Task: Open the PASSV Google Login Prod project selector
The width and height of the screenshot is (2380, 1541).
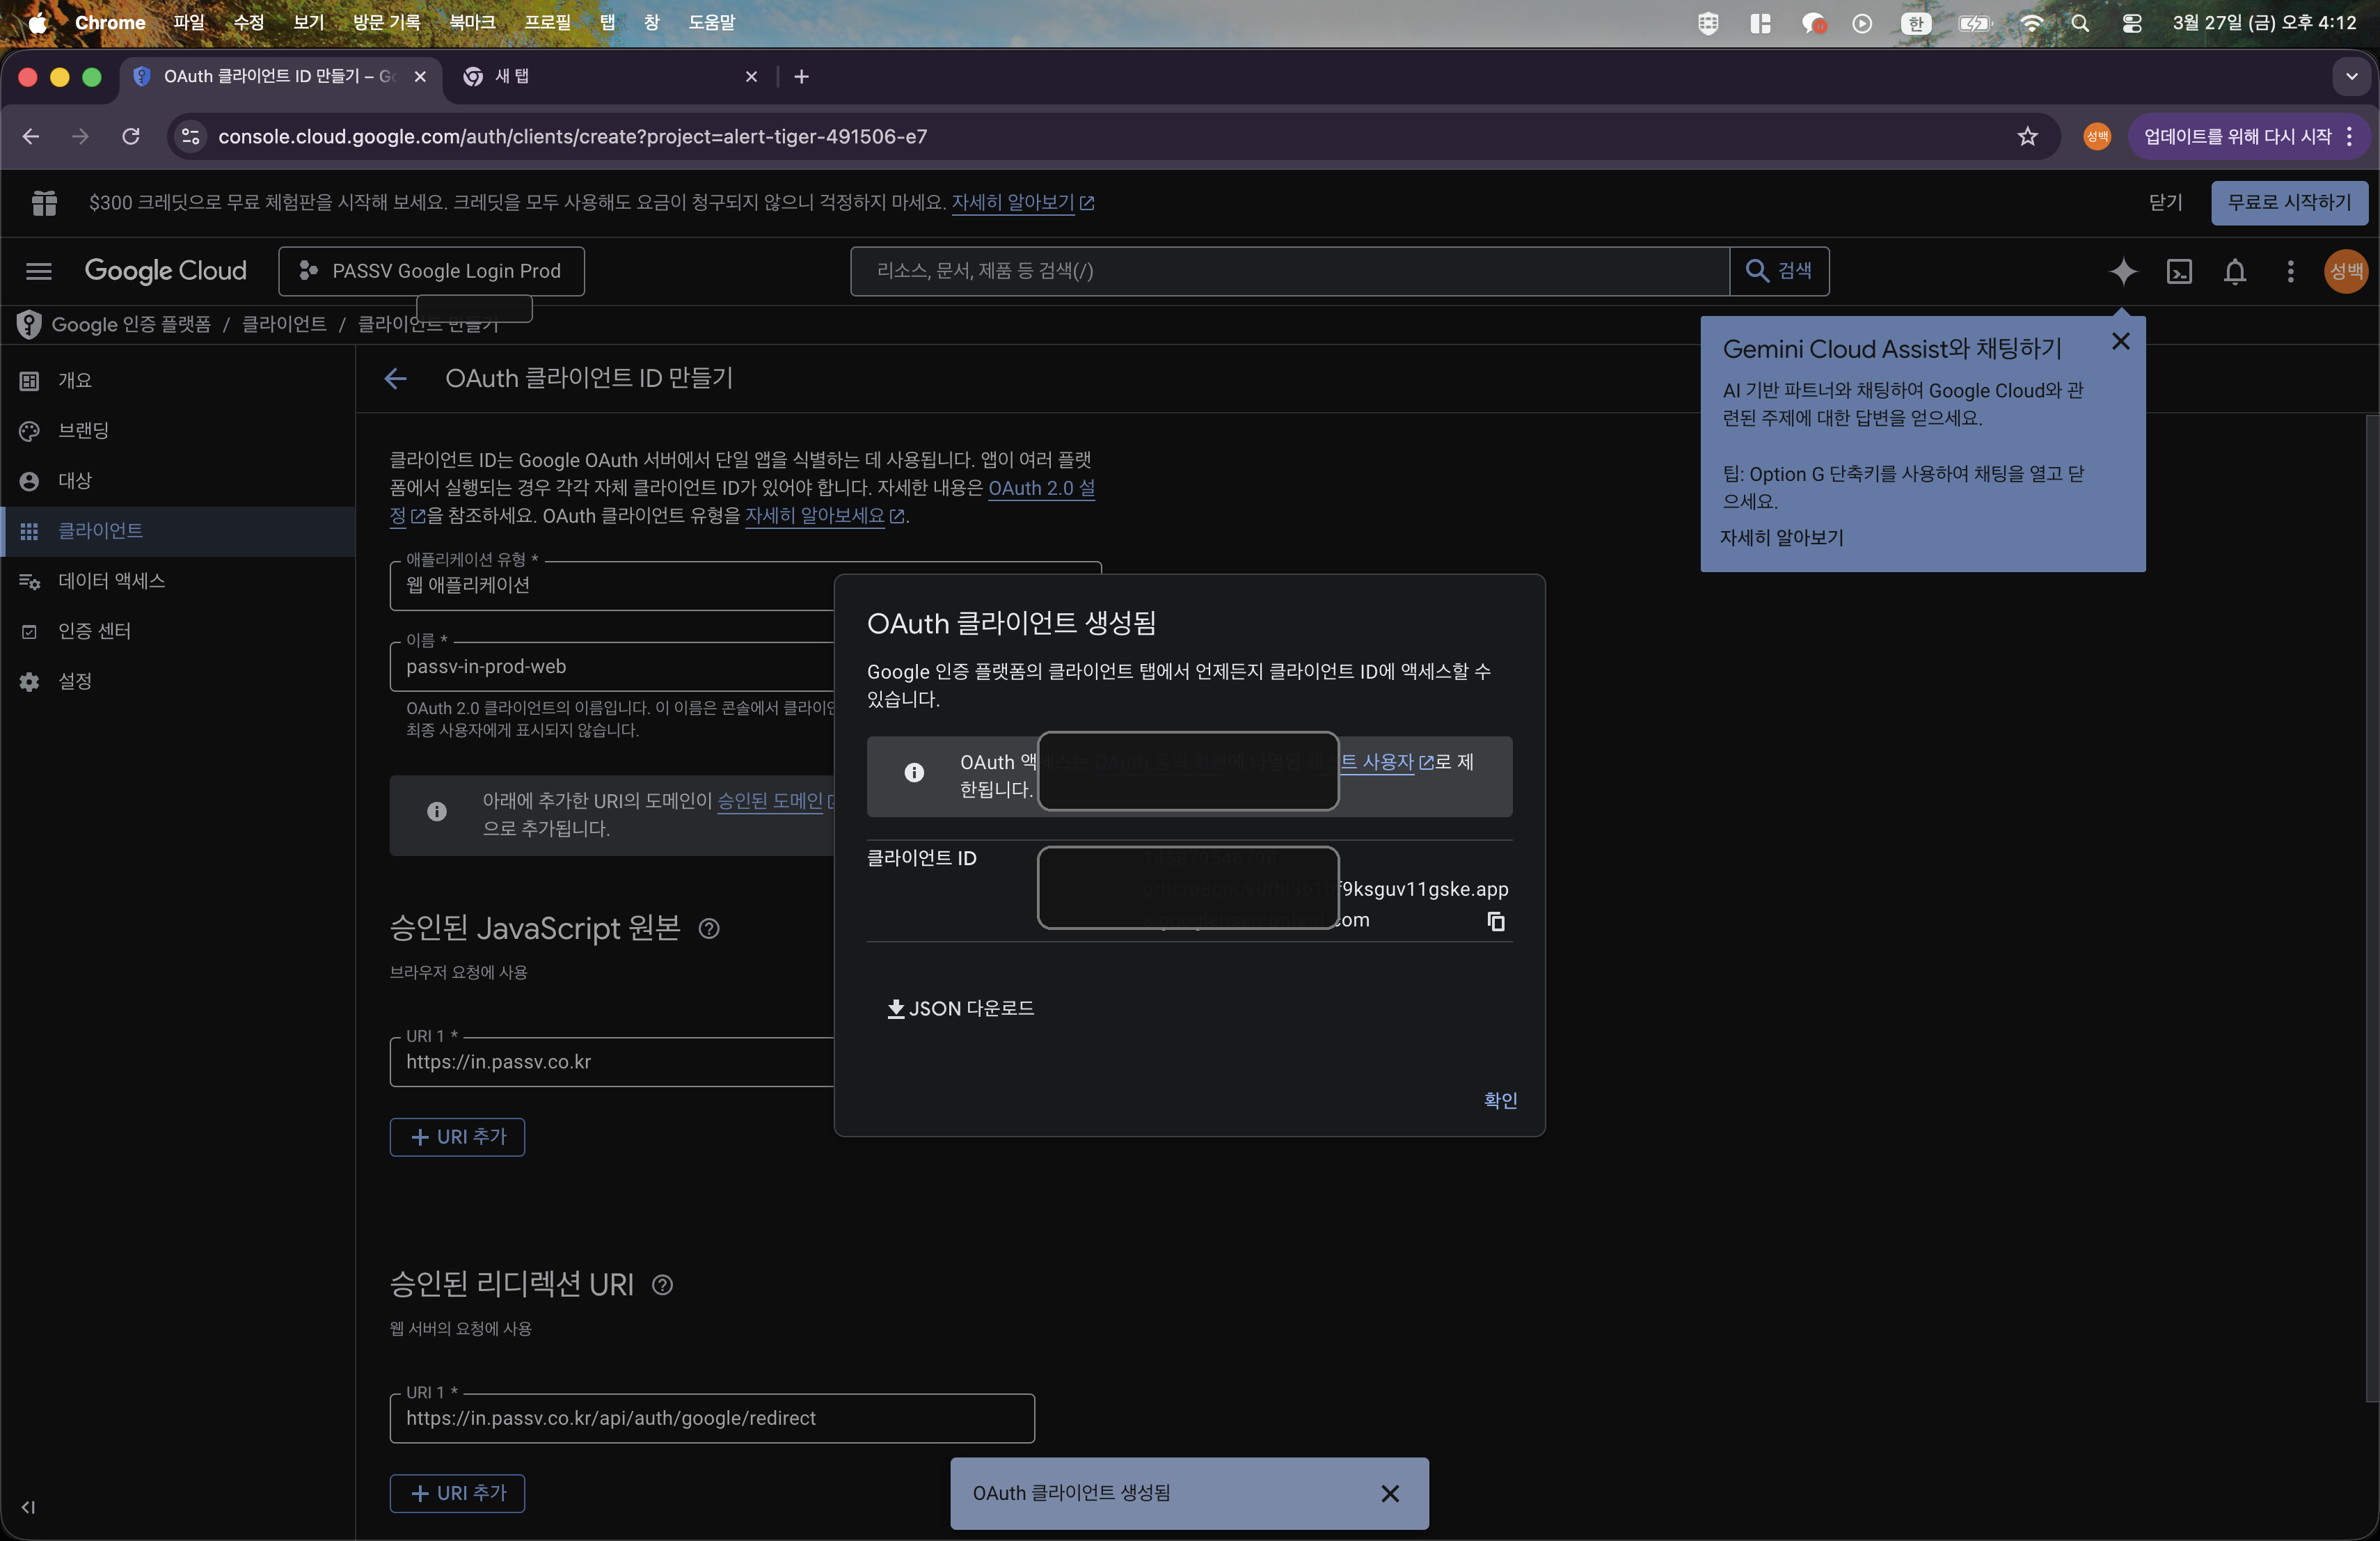Action: pyautogui.click(x=431, y=271)
